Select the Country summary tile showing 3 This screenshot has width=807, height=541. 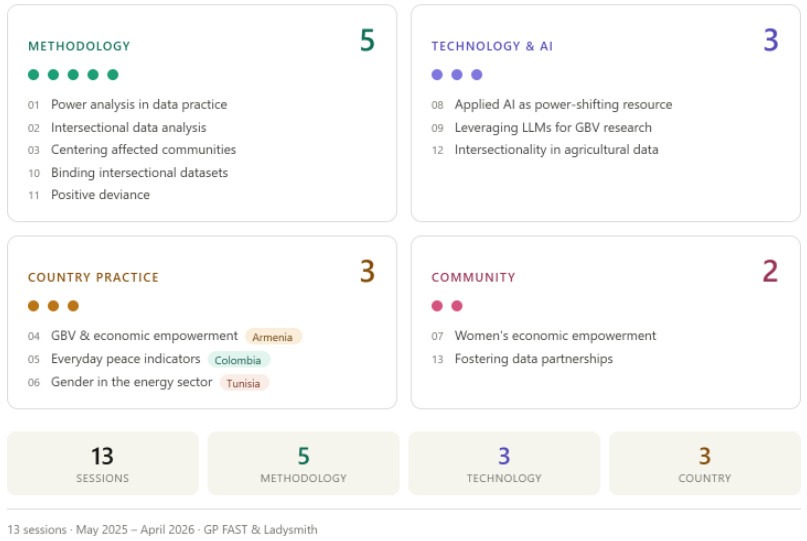[x=705, y=463]
